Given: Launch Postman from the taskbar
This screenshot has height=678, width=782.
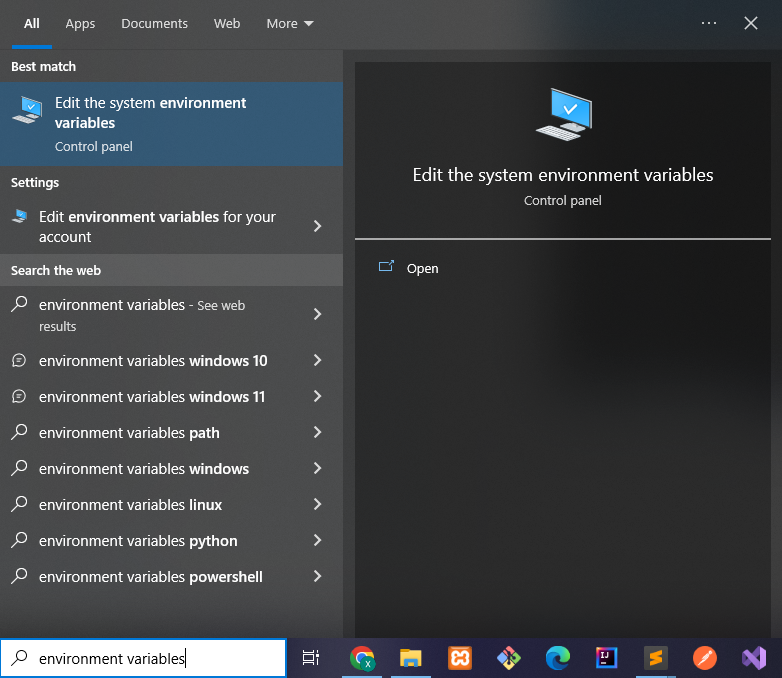Looking at the screenshot, I should pos(704,658).
